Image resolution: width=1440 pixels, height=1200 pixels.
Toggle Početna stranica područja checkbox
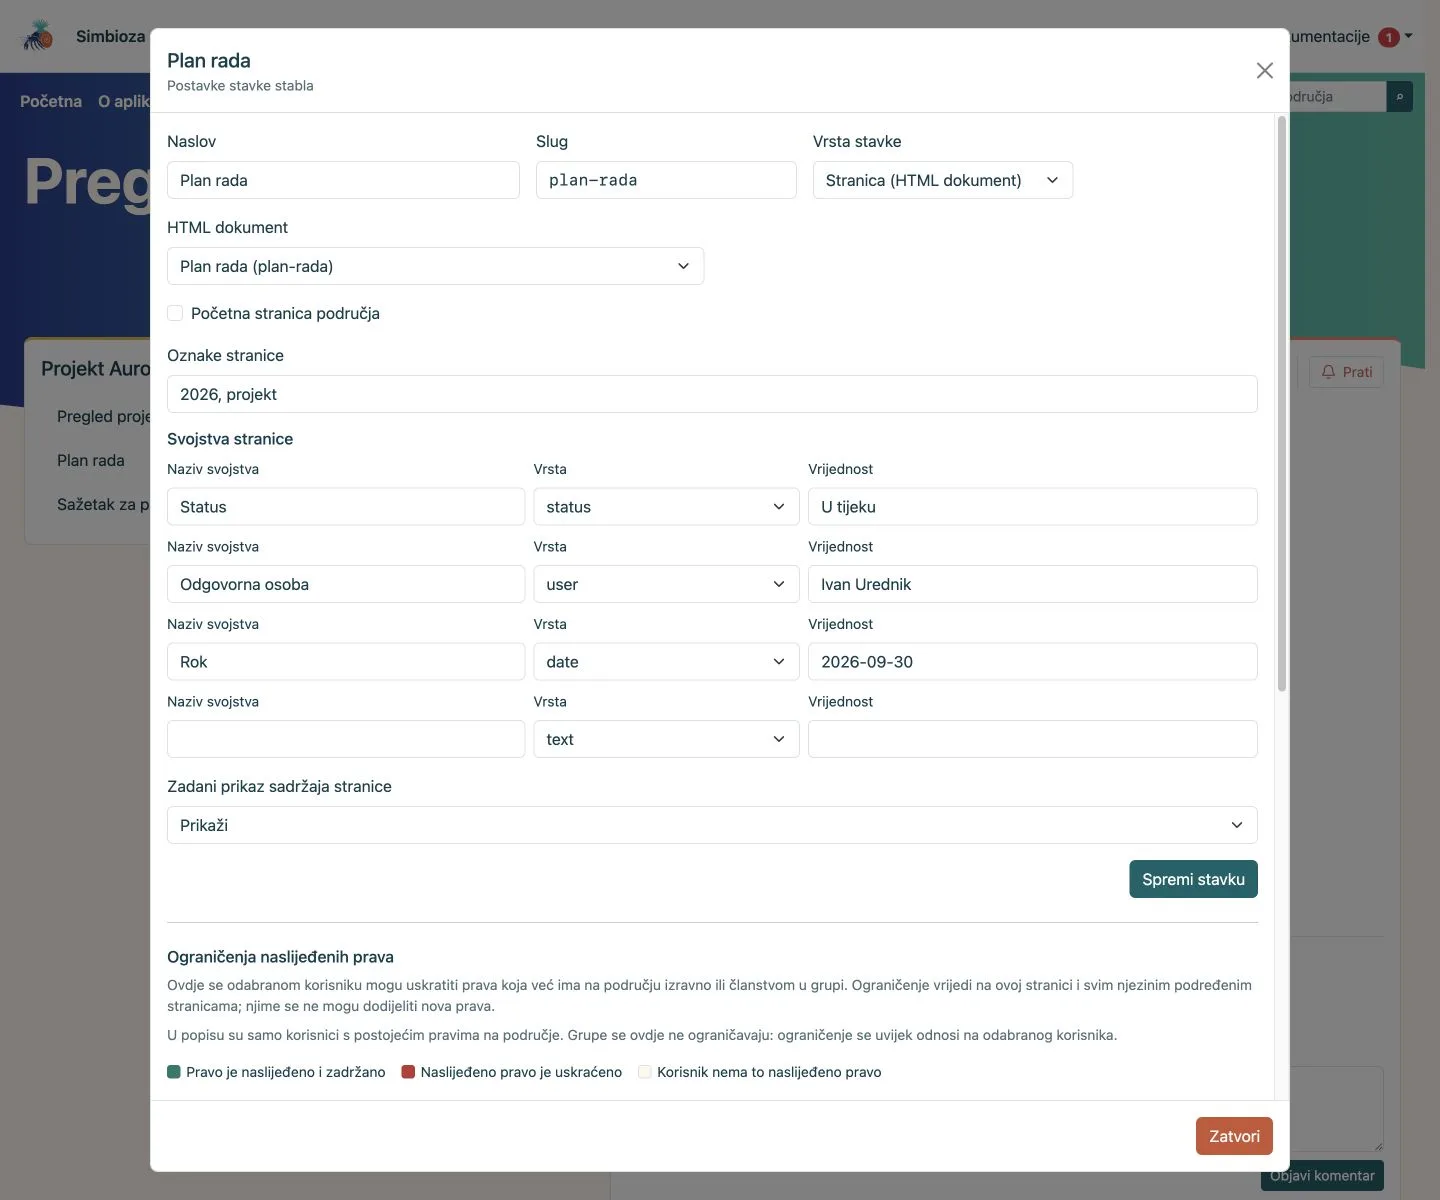pyautogui.click(x=175, y=313)
